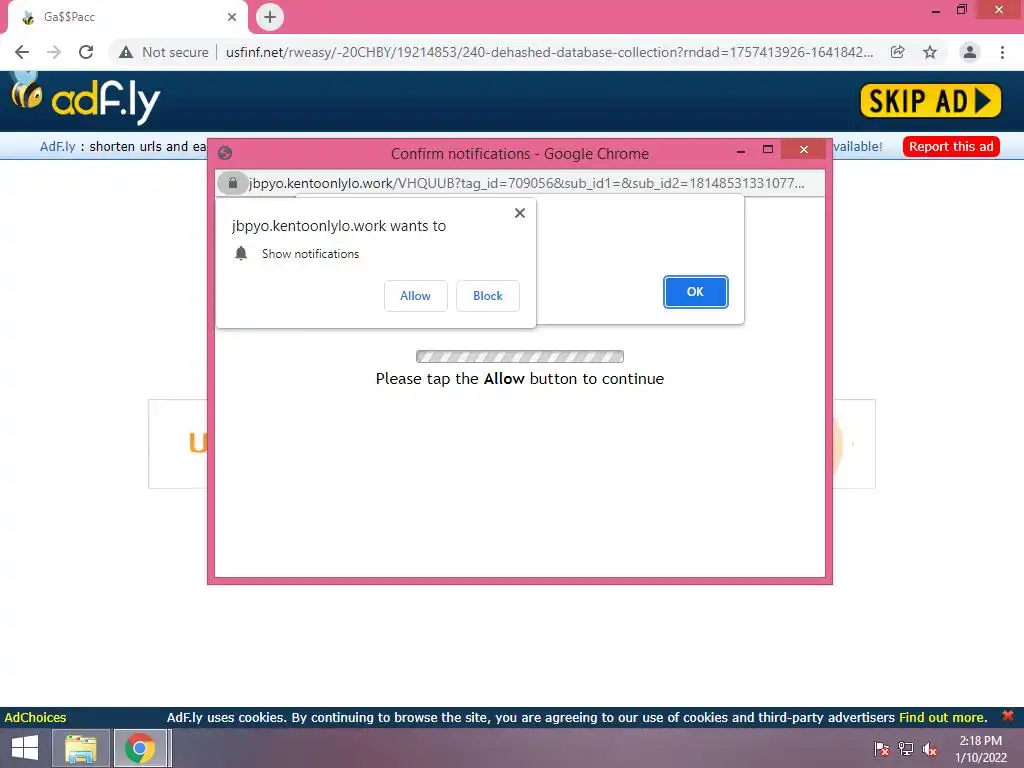Open the AdF.ly link in banner
This screenshot has height=768, width=1024.
tap(57, 146)
